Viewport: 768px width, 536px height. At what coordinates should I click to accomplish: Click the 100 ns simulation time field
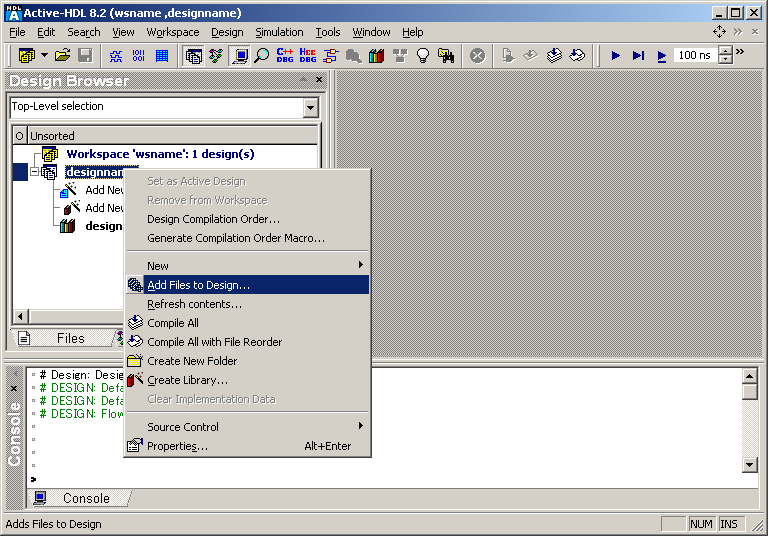click(x=696, y=55)
